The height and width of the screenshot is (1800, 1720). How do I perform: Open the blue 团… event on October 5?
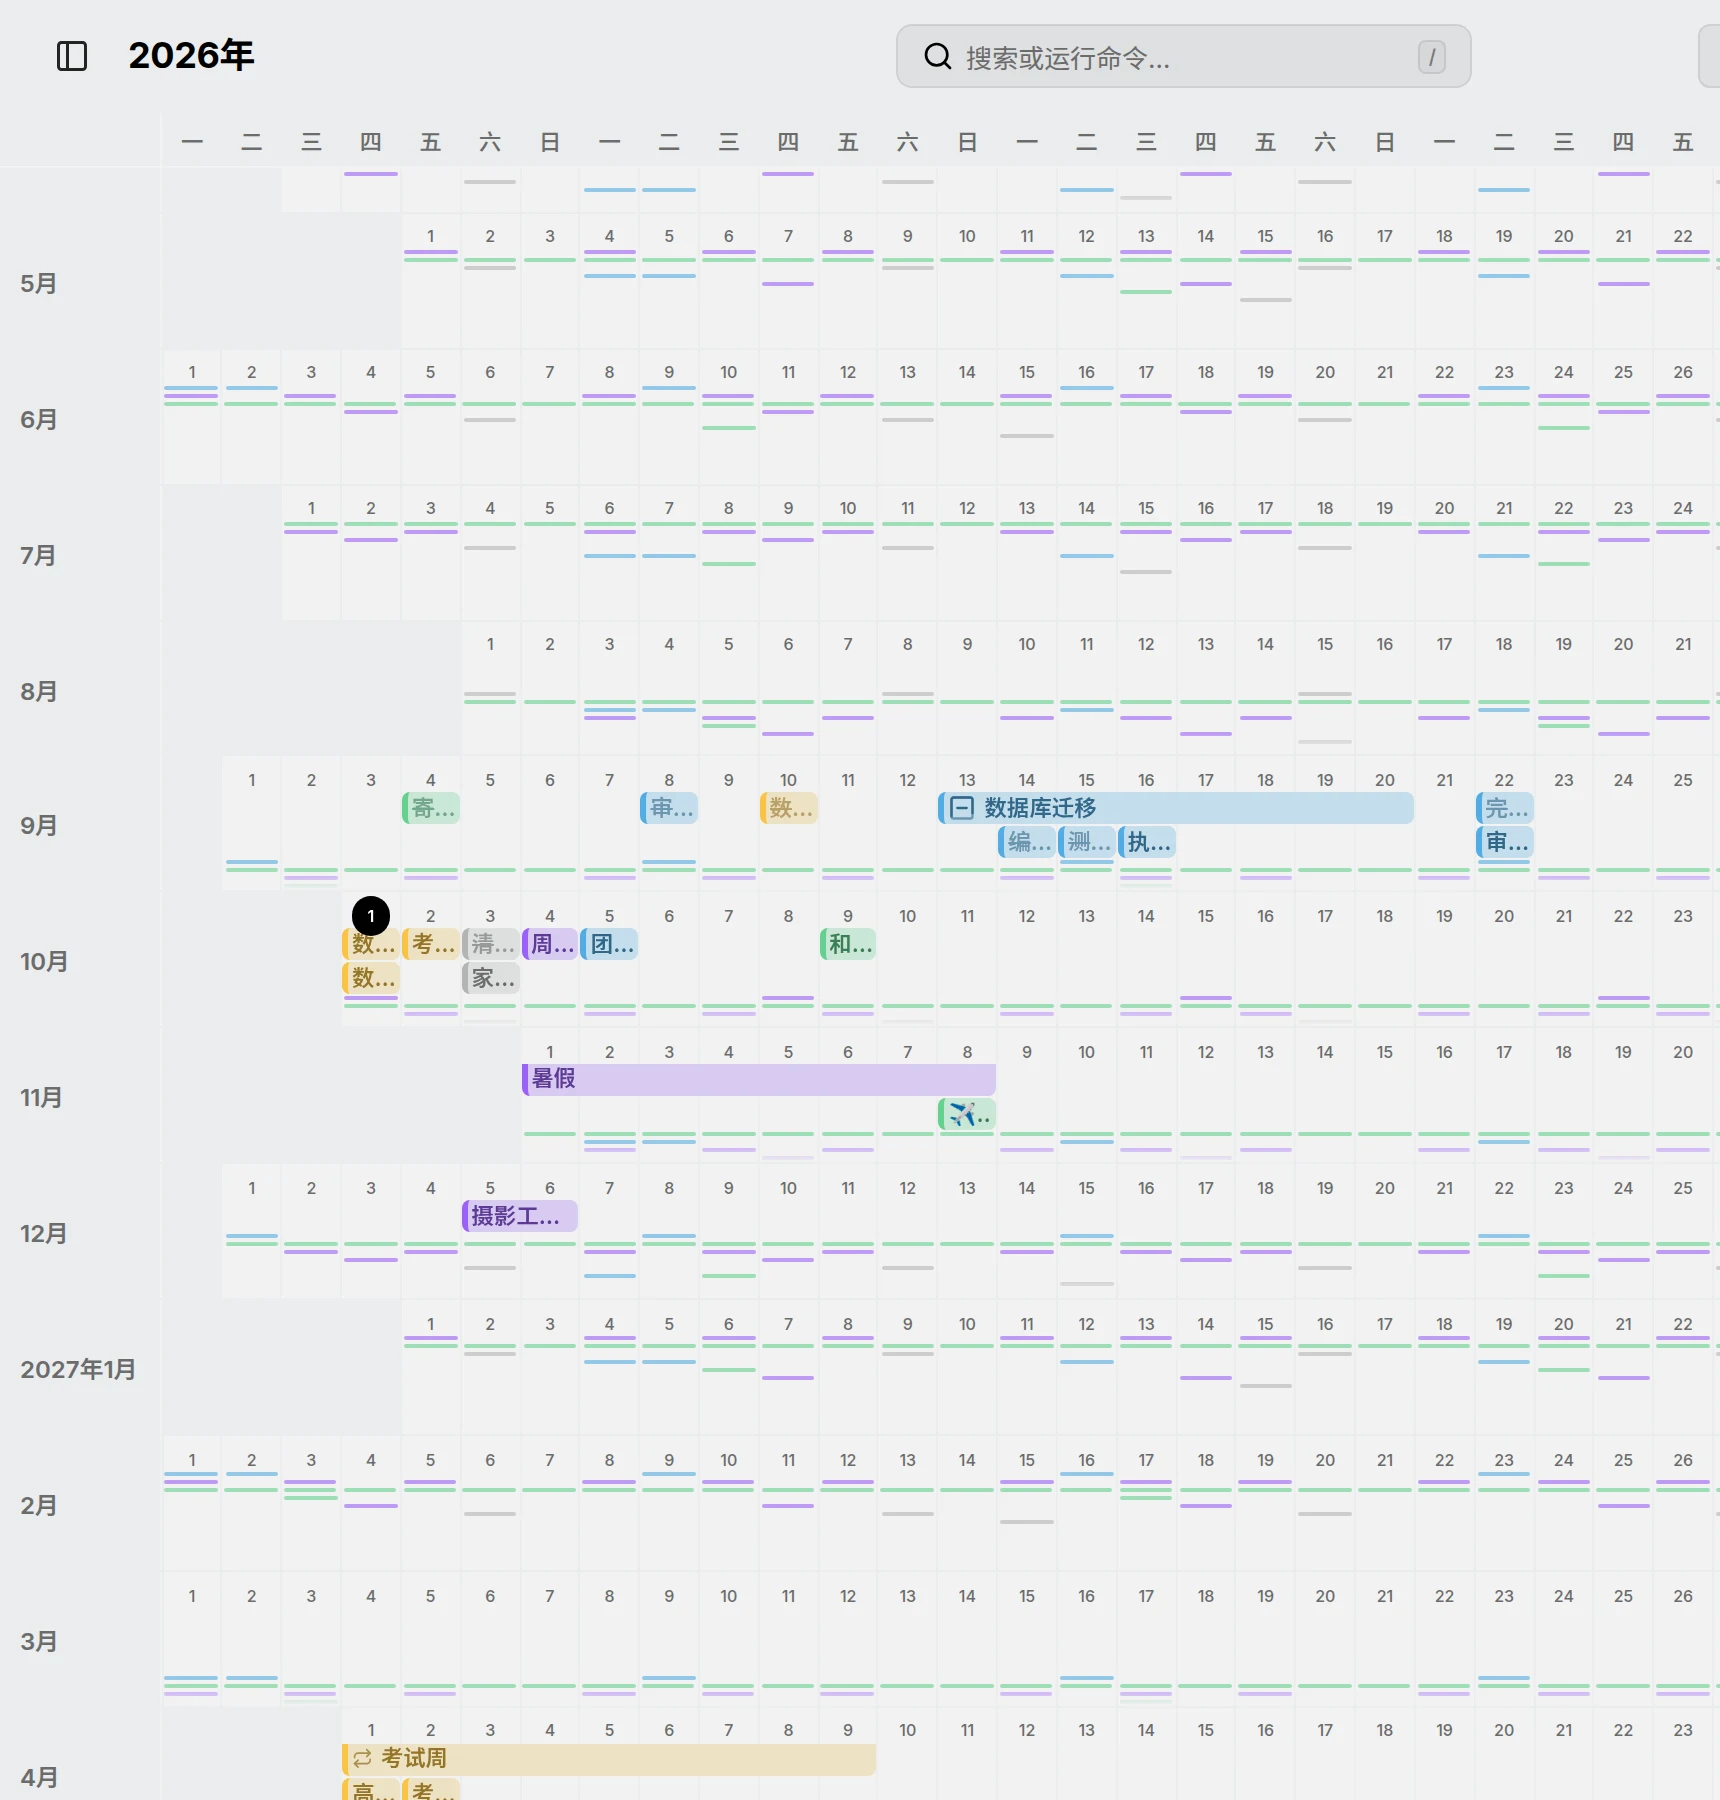coord(609,944)
